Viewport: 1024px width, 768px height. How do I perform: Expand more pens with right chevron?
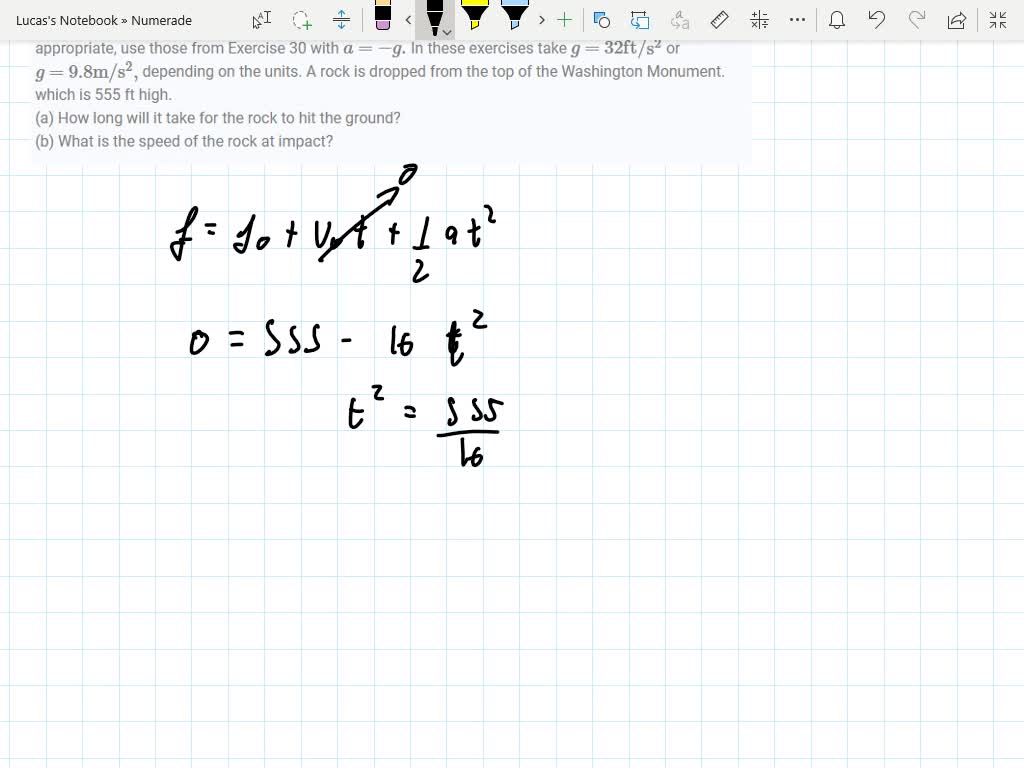541,19
